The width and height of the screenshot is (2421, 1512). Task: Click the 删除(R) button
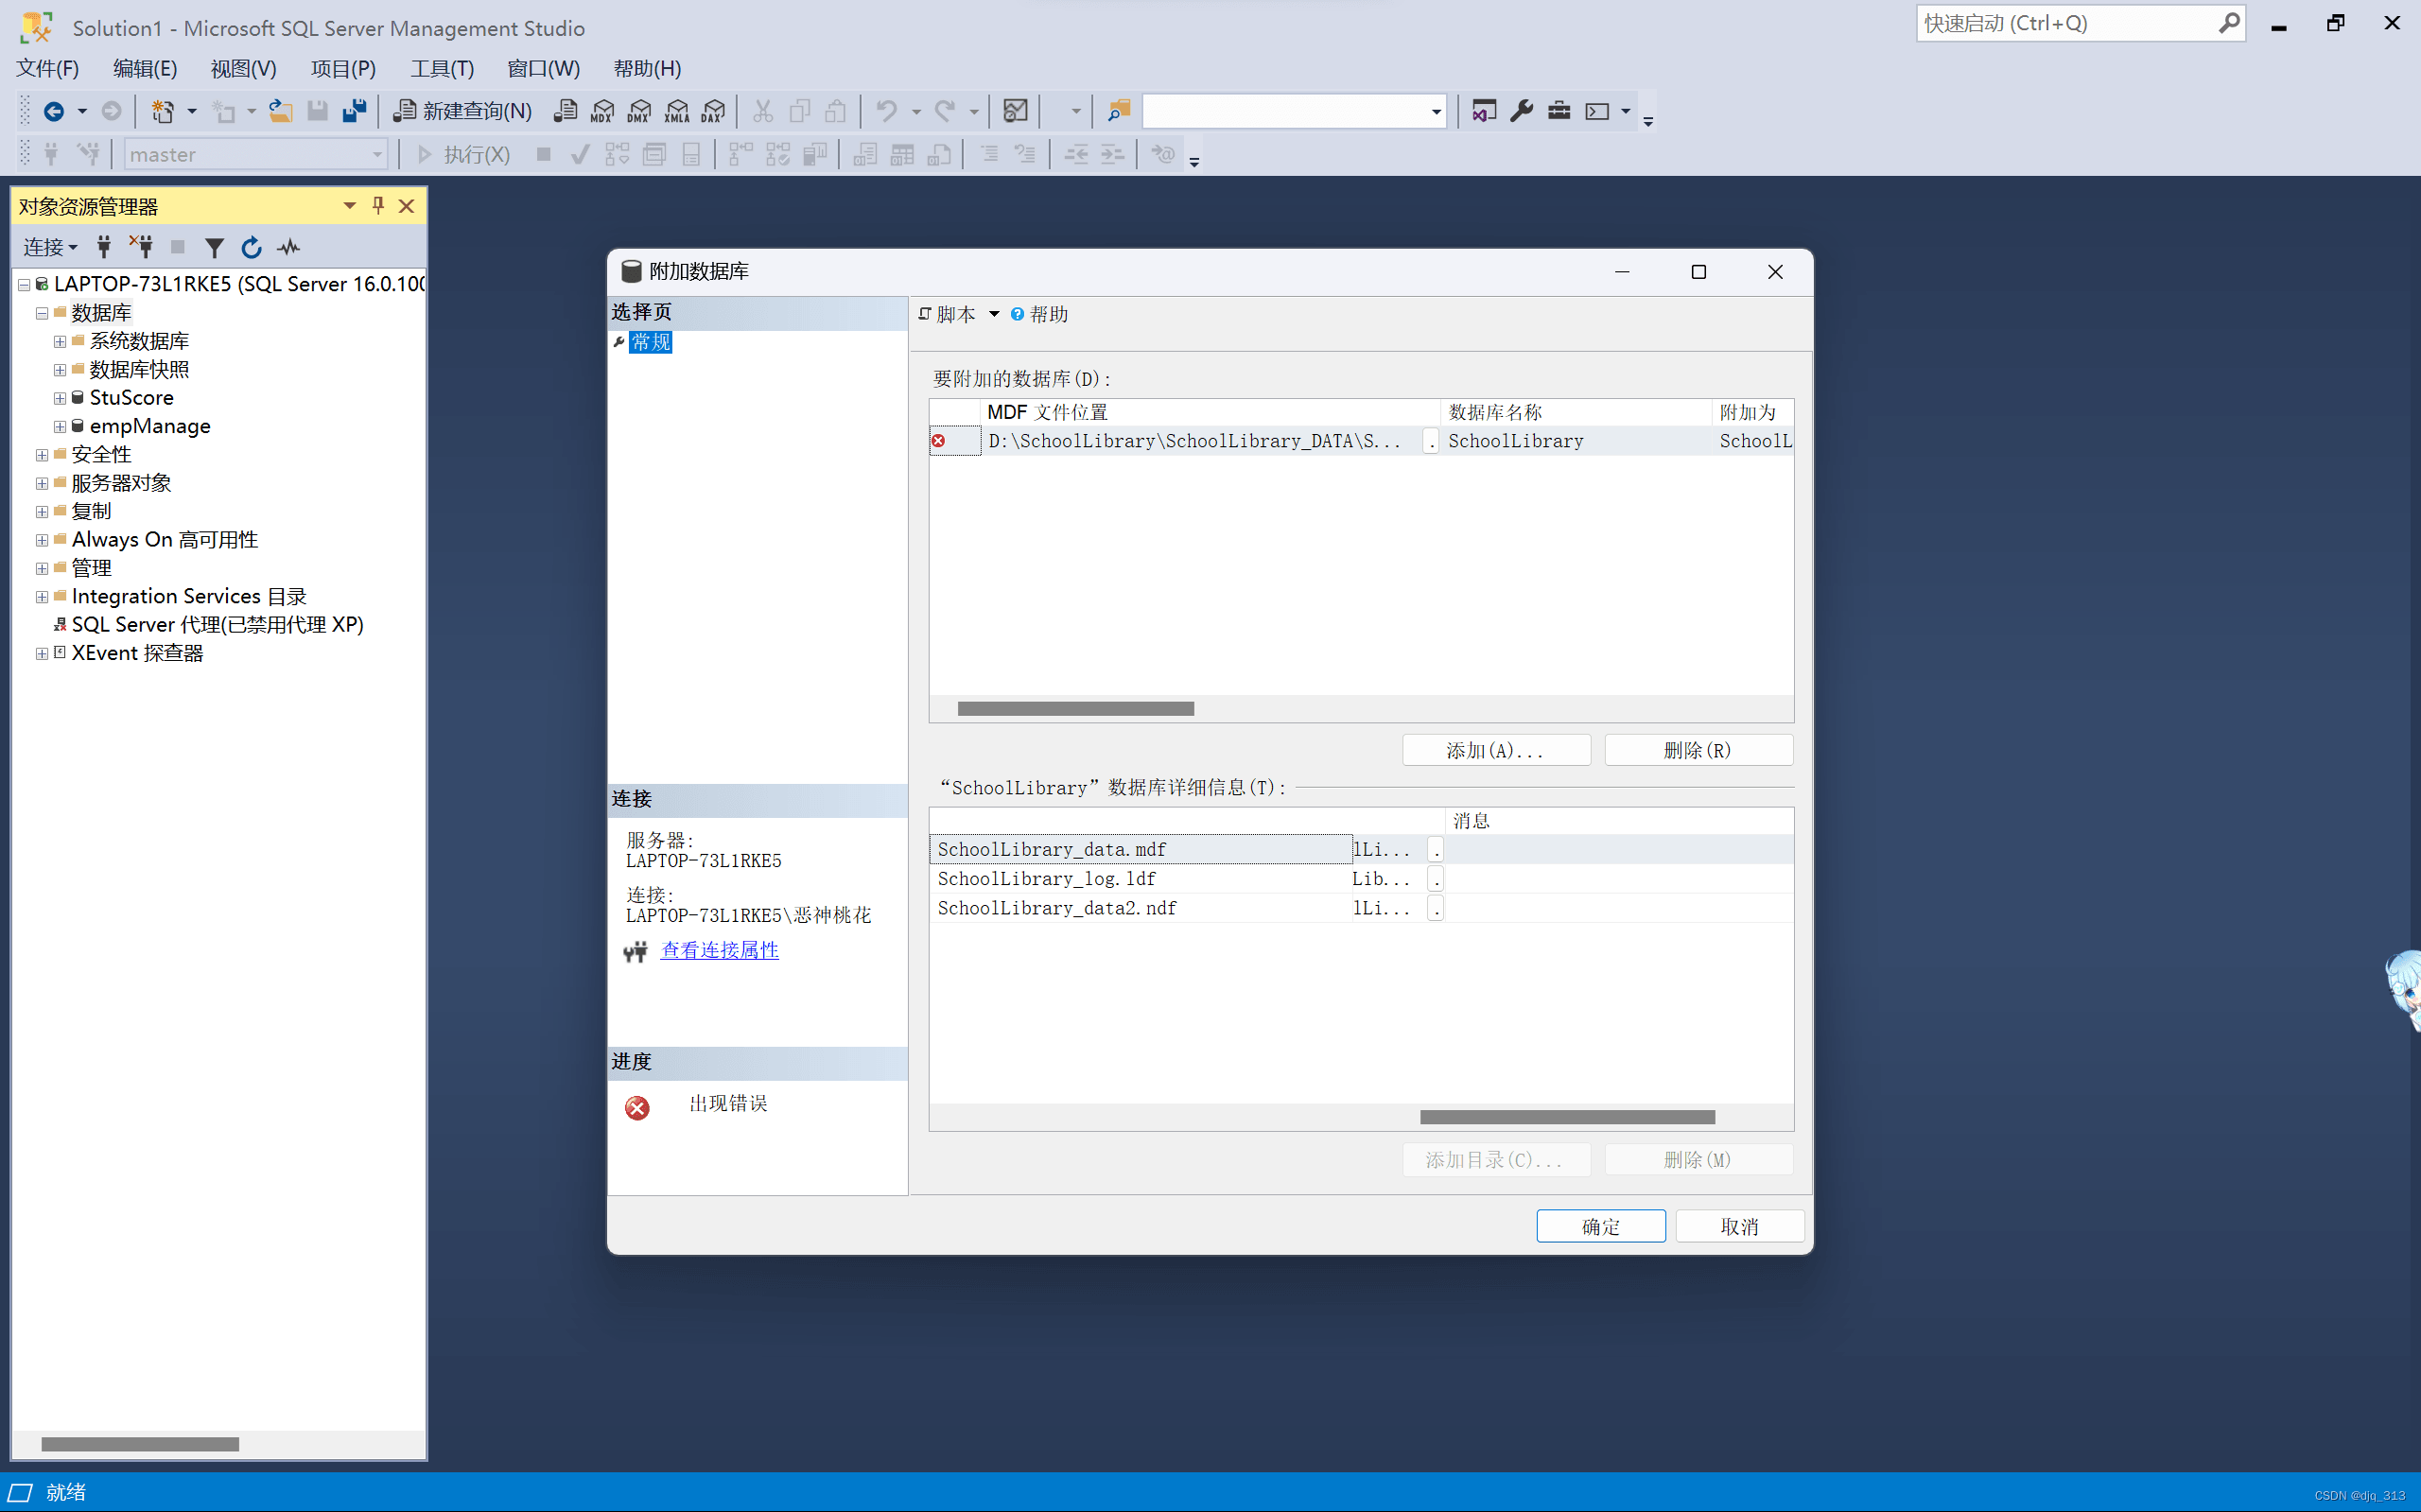(x=1698, y=750)
